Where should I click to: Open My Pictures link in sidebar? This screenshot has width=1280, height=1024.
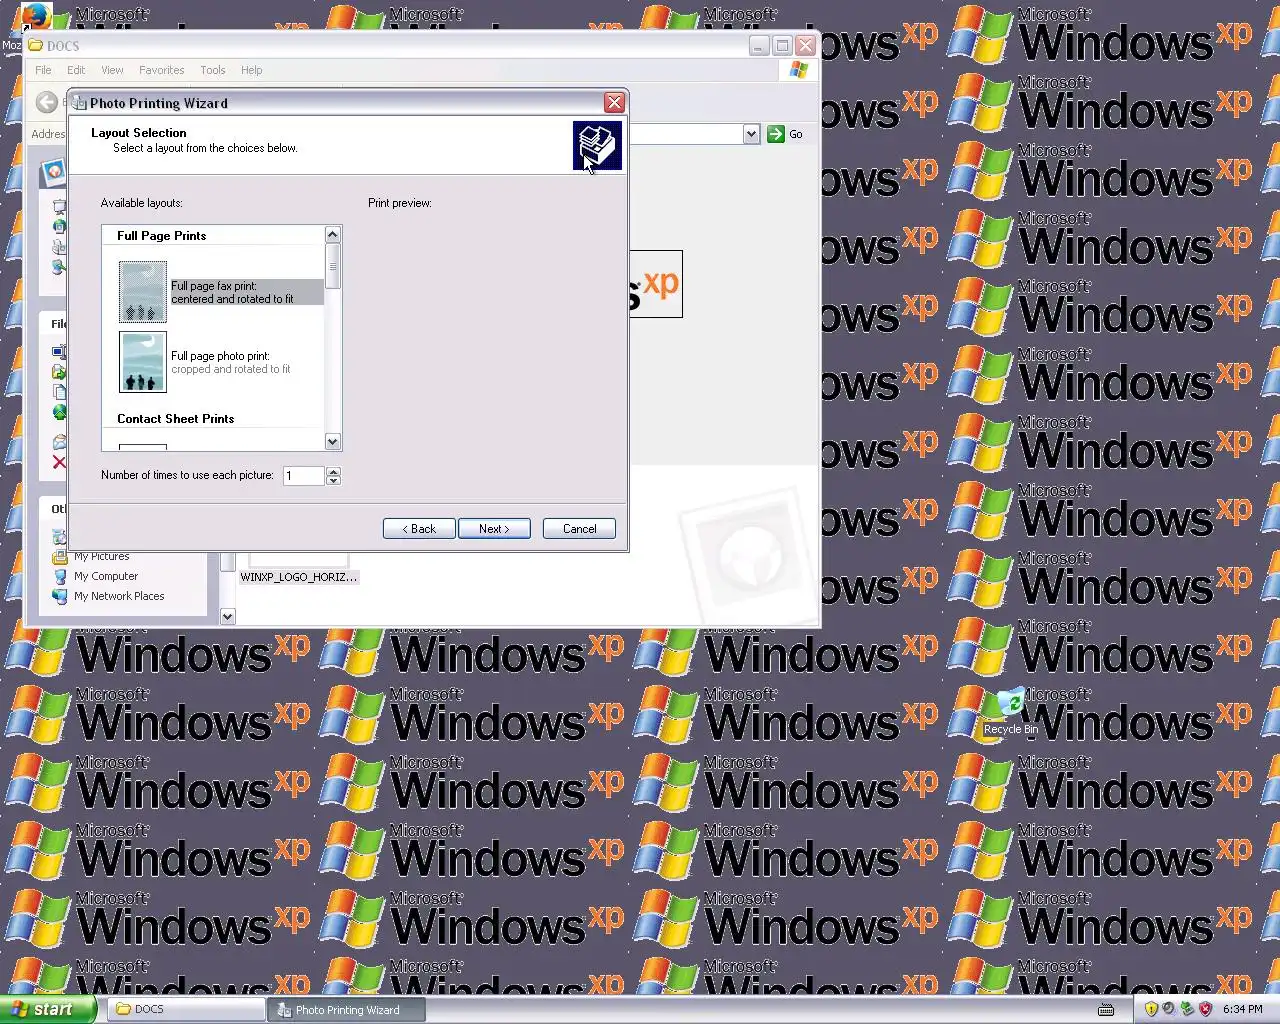(102, 557)
